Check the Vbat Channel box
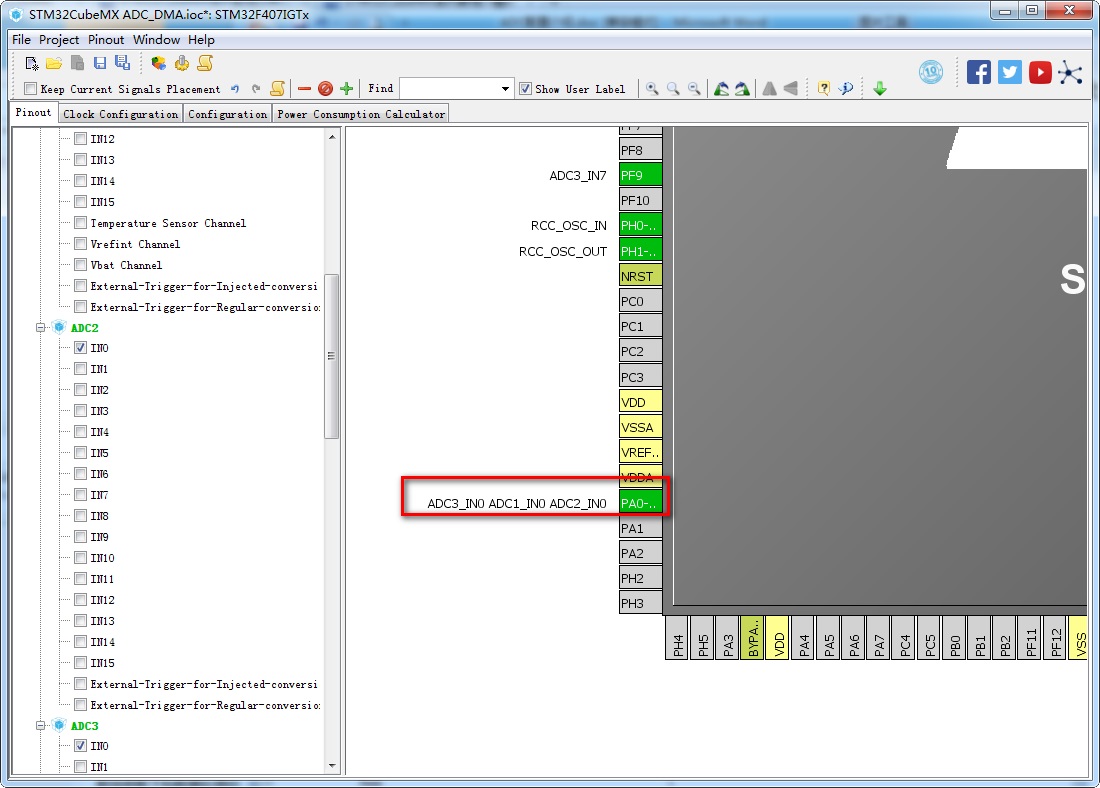 pos(80,265)
